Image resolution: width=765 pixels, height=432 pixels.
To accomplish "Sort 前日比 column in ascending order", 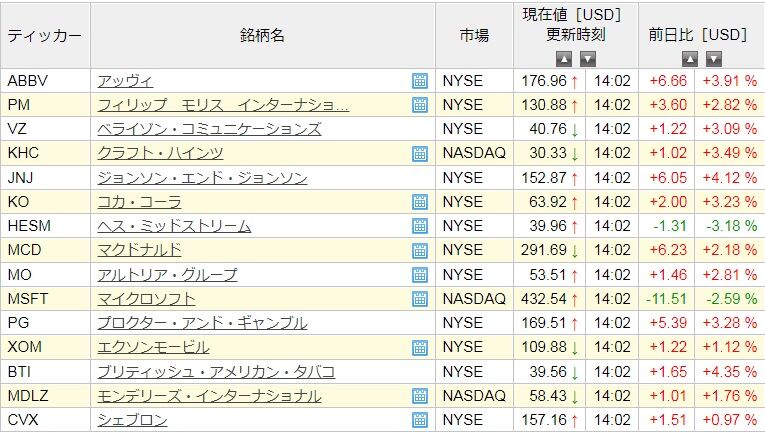I will point(690,58).
